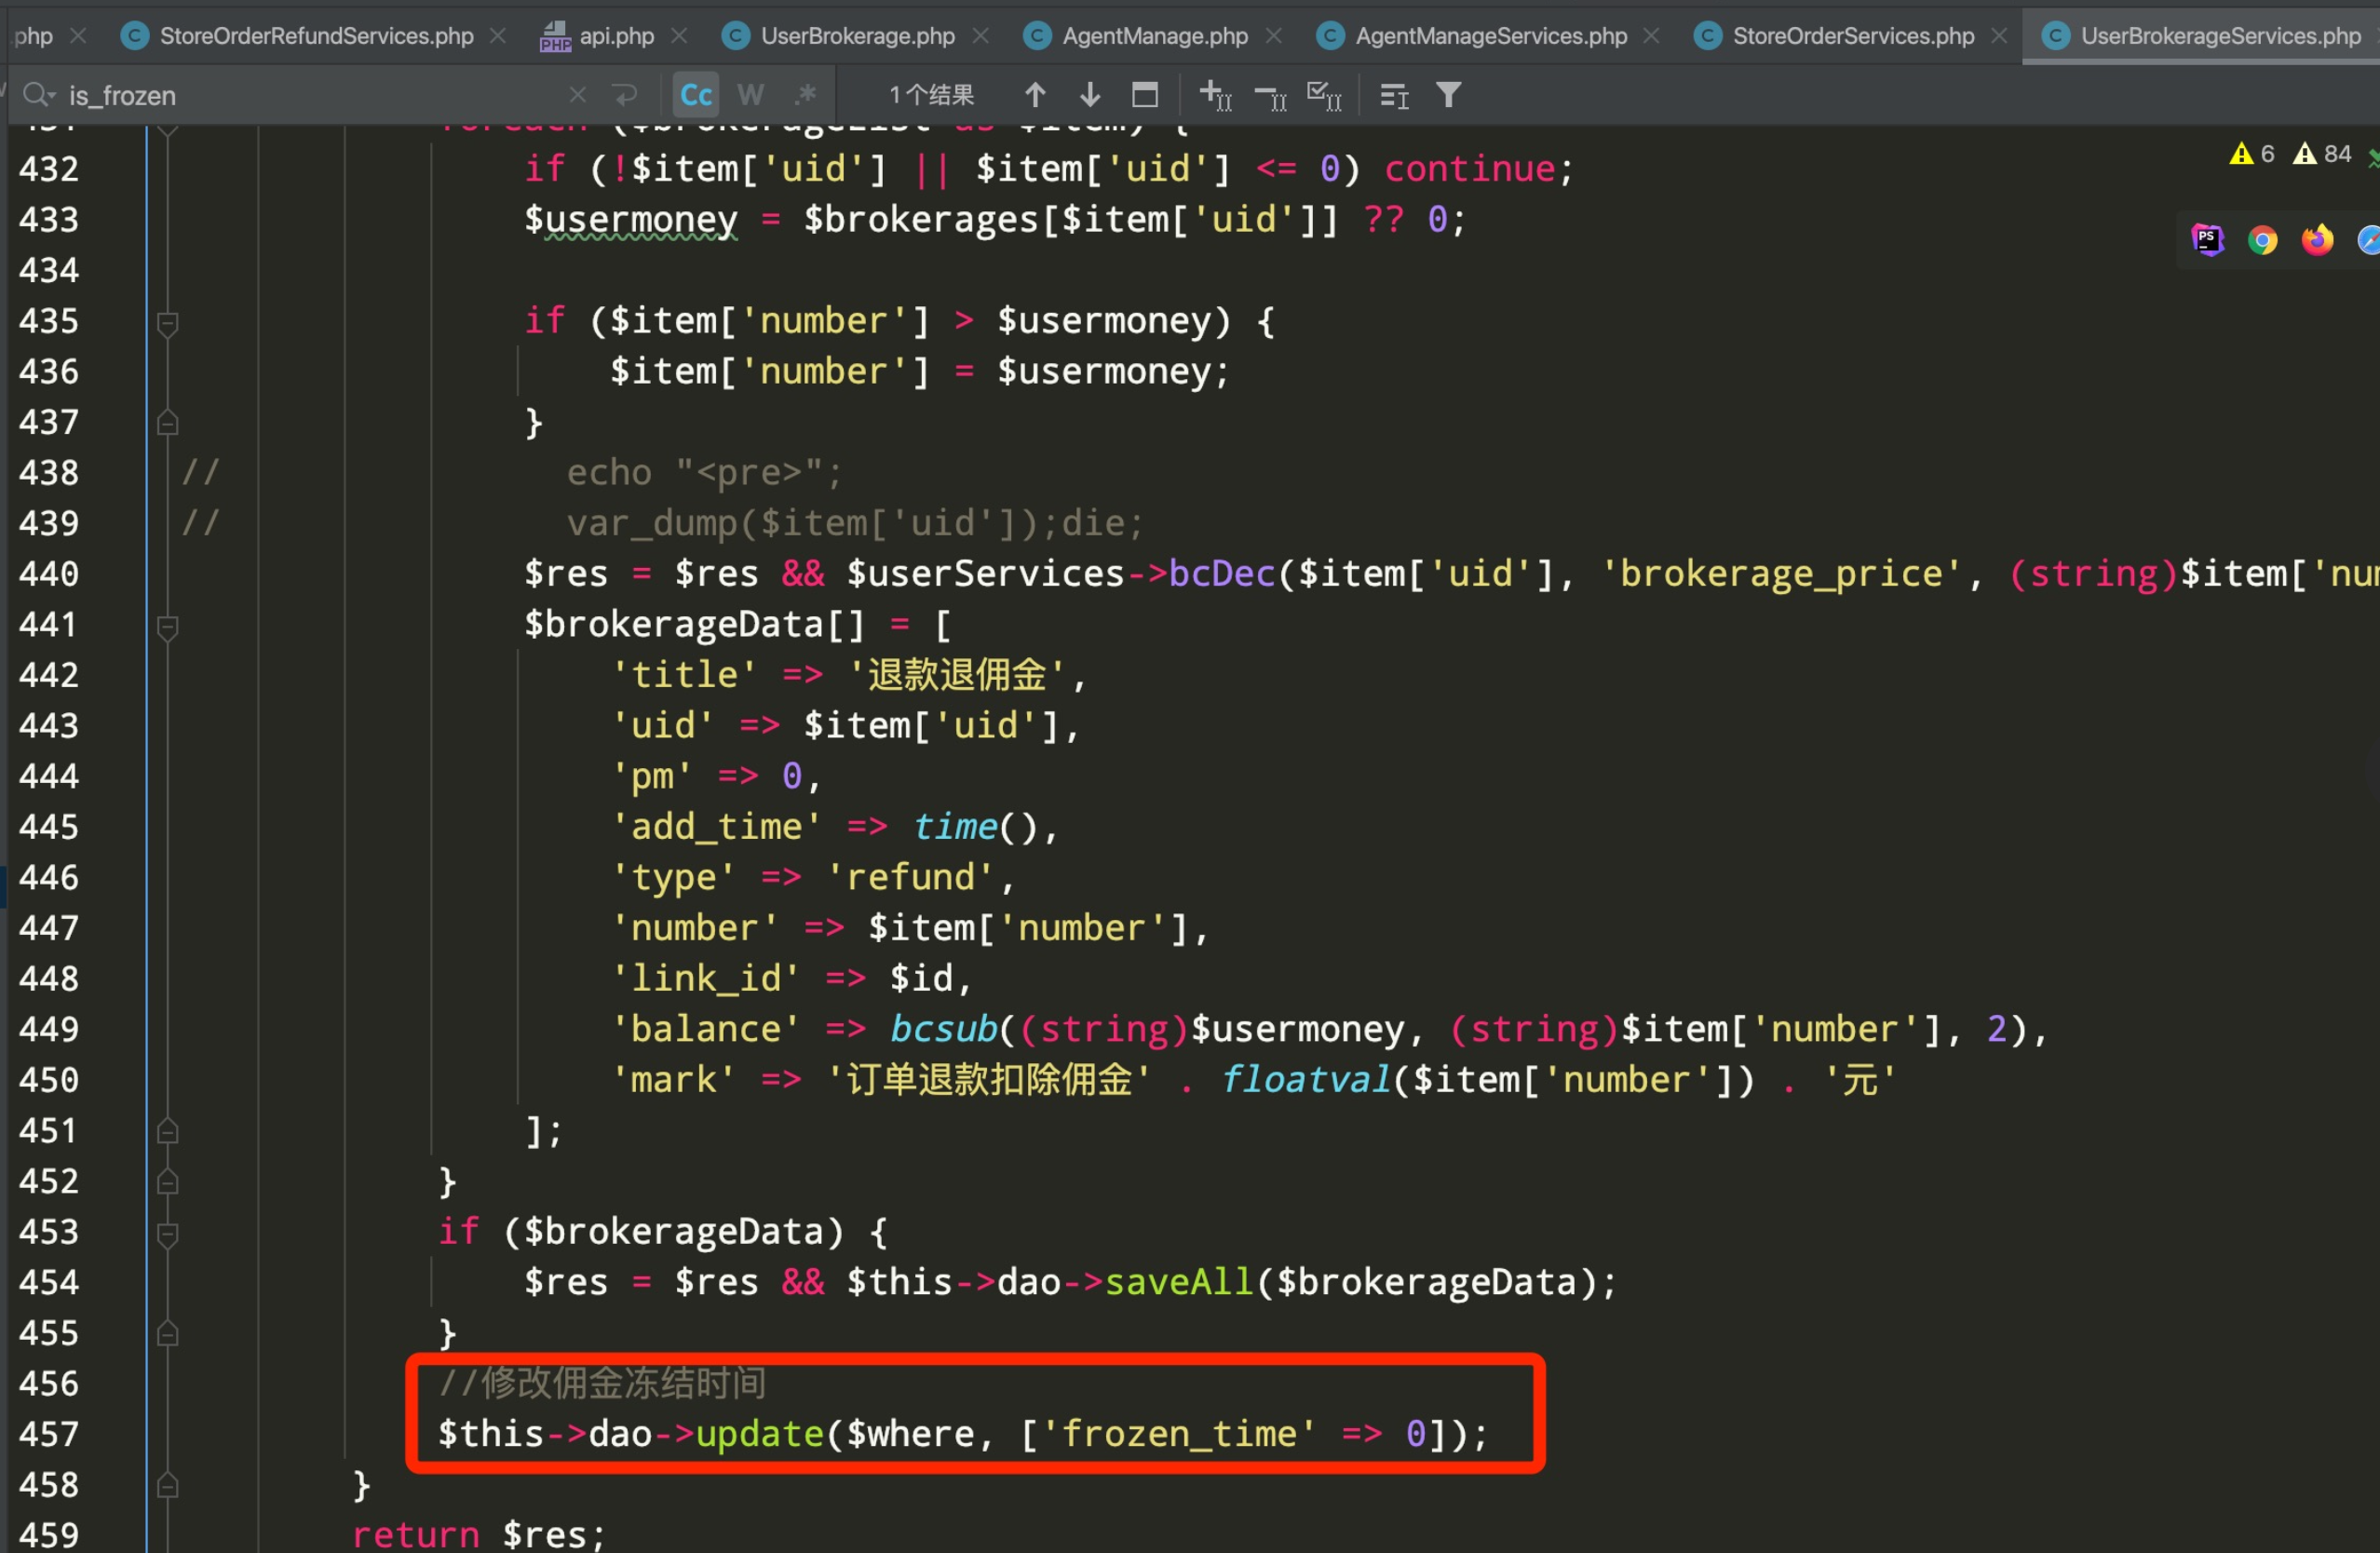2380x1553 pixels.
Task: Click update method call on line 457
Action: (x=760, y=1435)
